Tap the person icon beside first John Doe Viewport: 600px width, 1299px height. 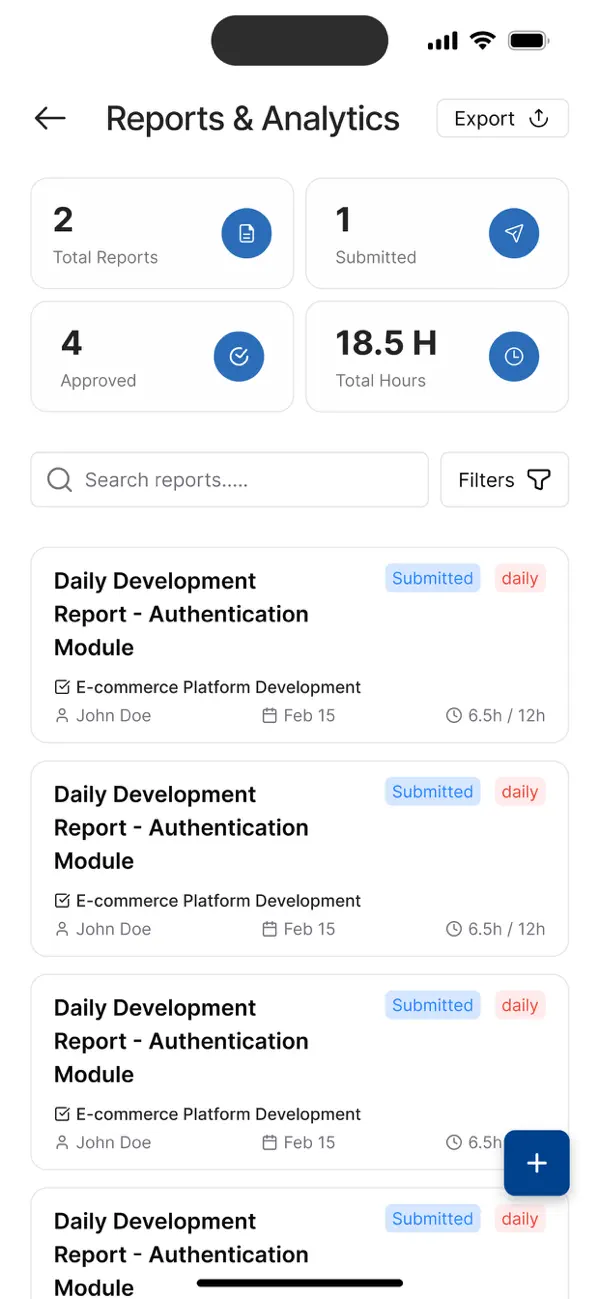[x=62, y=716]
